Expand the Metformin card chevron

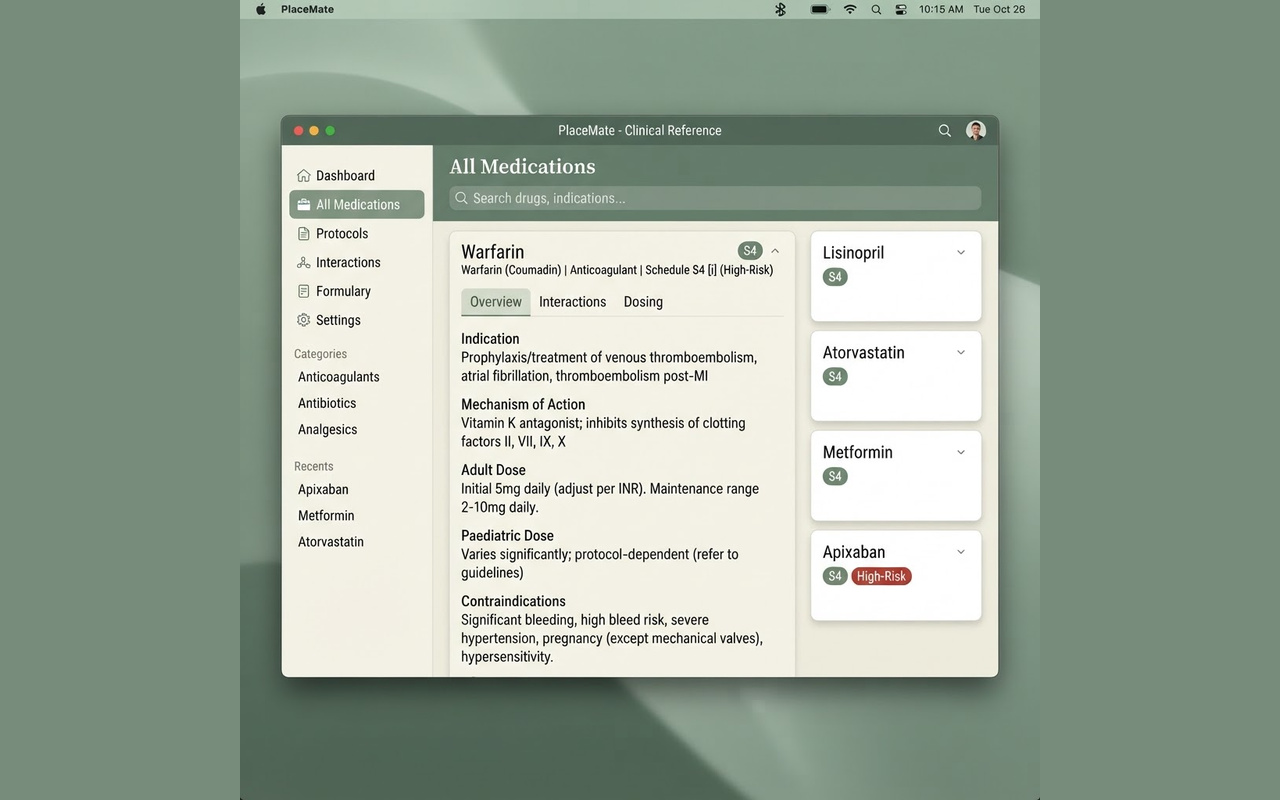tap(961, 452)
